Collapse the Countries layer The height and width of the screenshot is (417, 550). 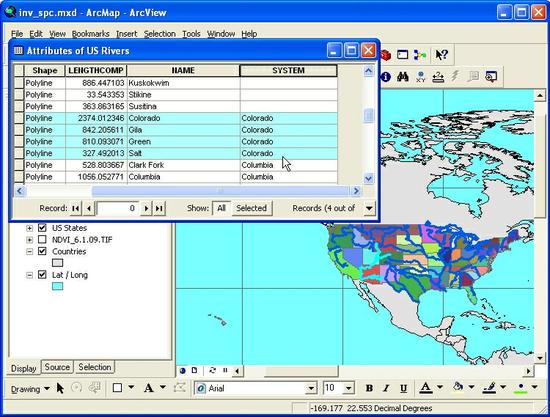tap(30, 252)
